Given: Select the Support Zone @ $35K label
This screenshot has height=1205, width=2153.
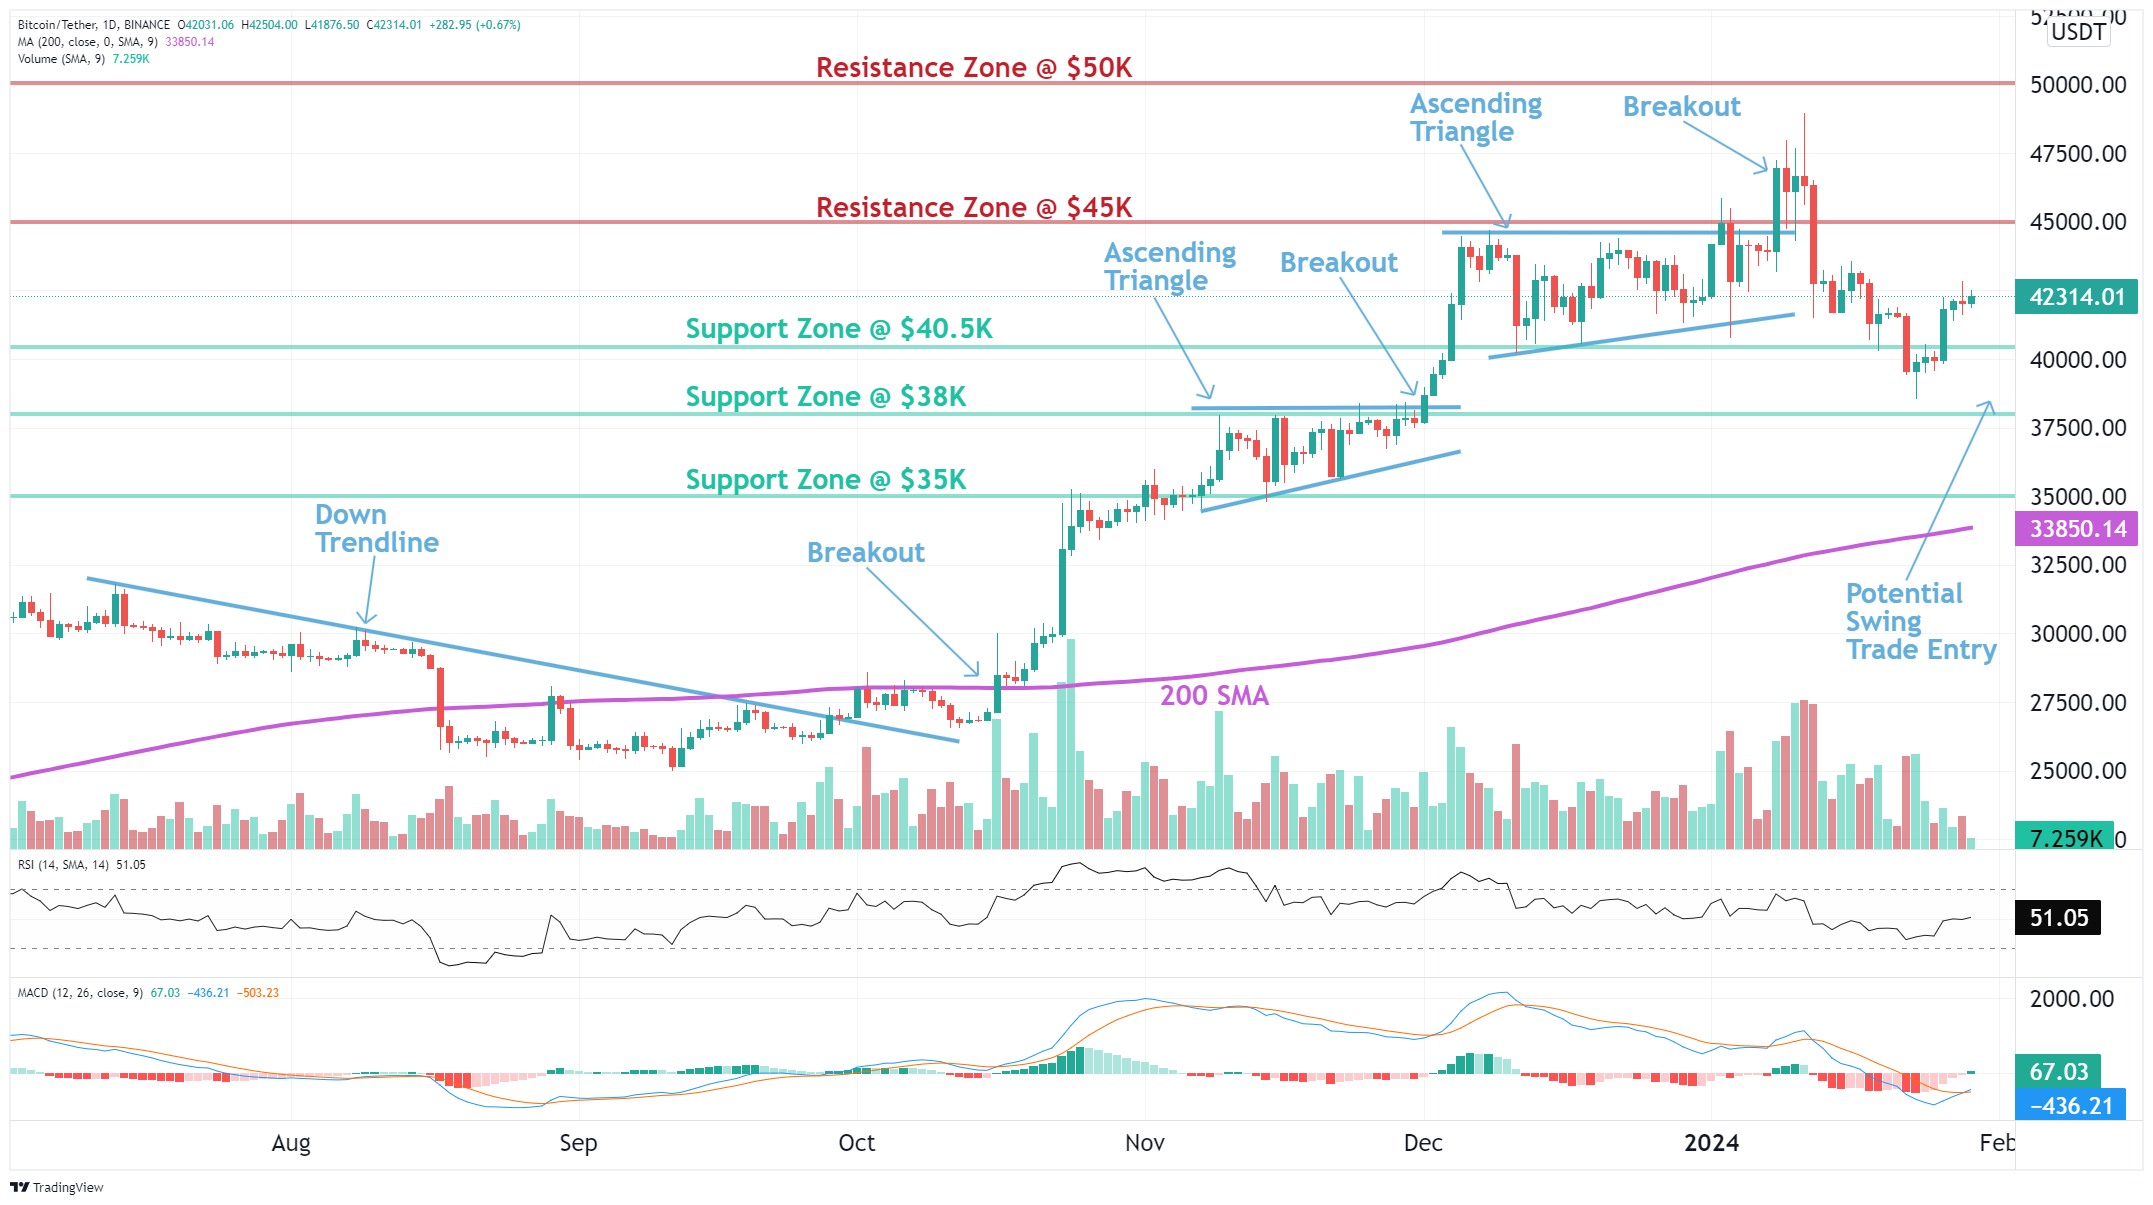Looking at the screenshot, I should click(x=826, y=480).
